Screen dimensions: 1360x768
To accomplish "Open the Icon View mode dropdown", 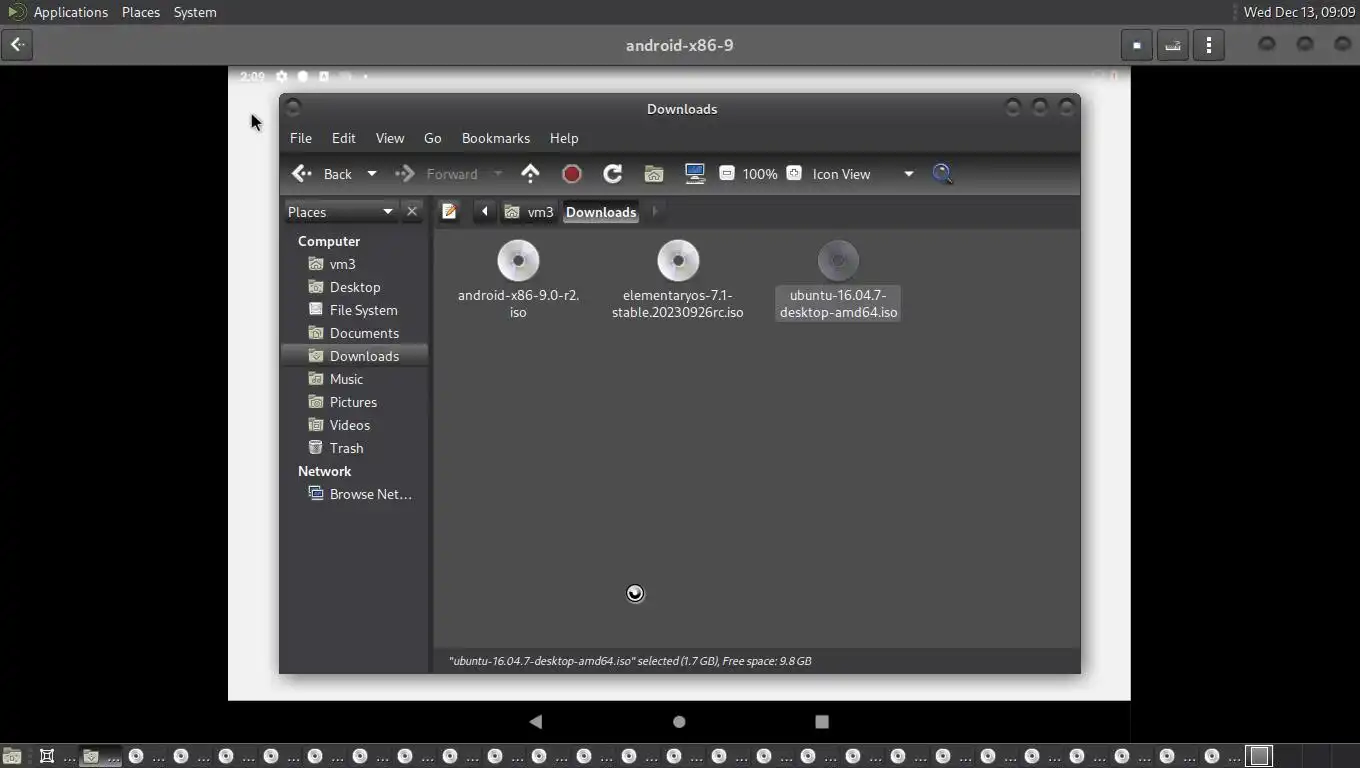I will pos(863,174).
